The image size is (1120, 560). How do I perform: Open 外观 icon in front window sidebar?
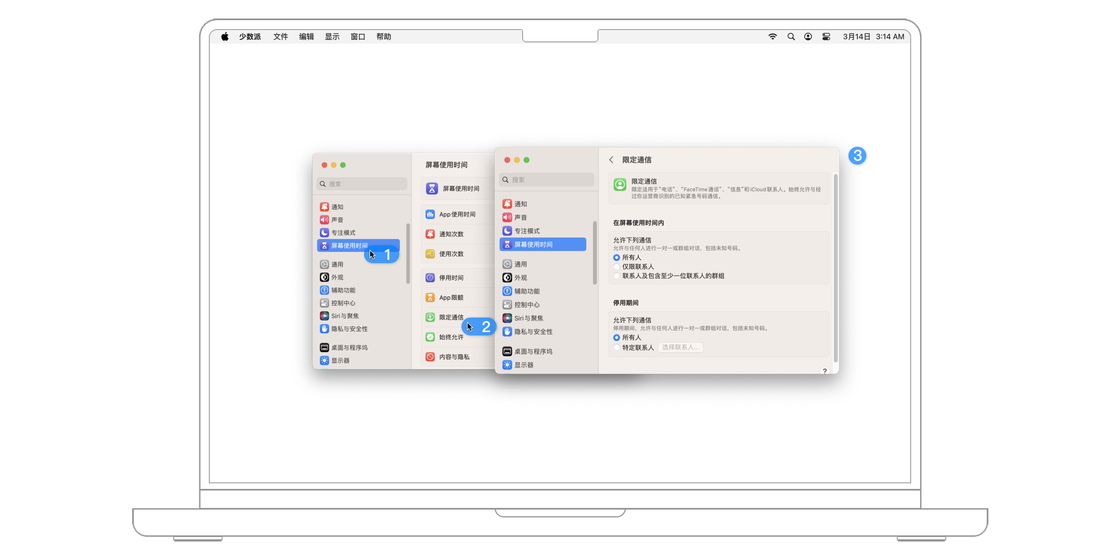507,277
